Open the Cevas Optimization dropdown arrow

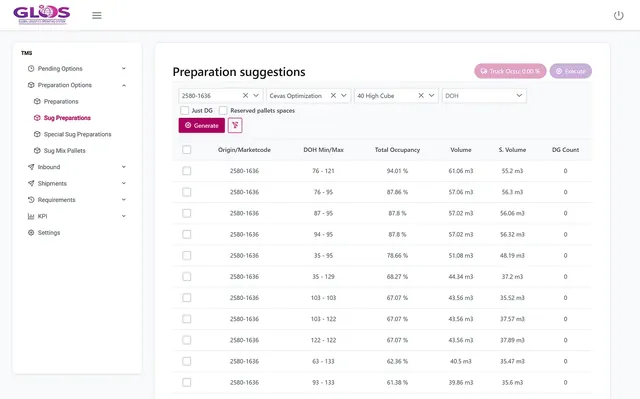tap(344, 95)
